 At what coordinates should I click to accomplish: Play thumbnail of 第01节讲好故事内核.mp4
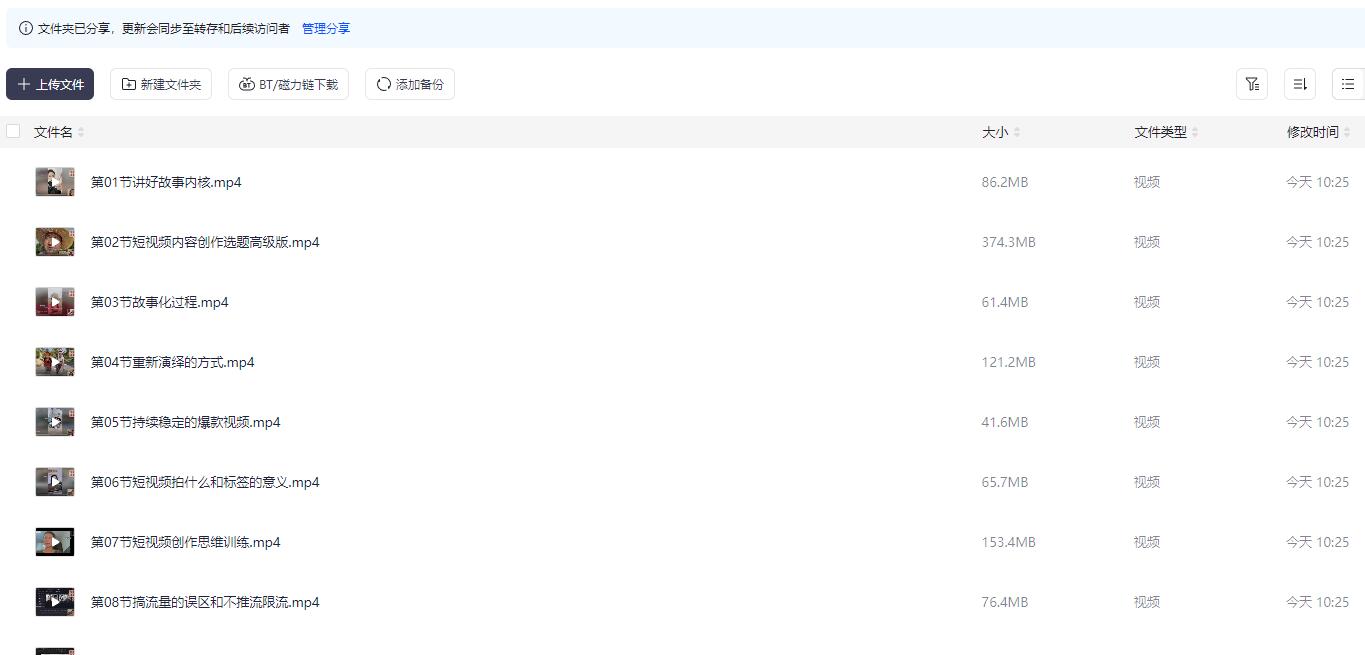point(55,182)
